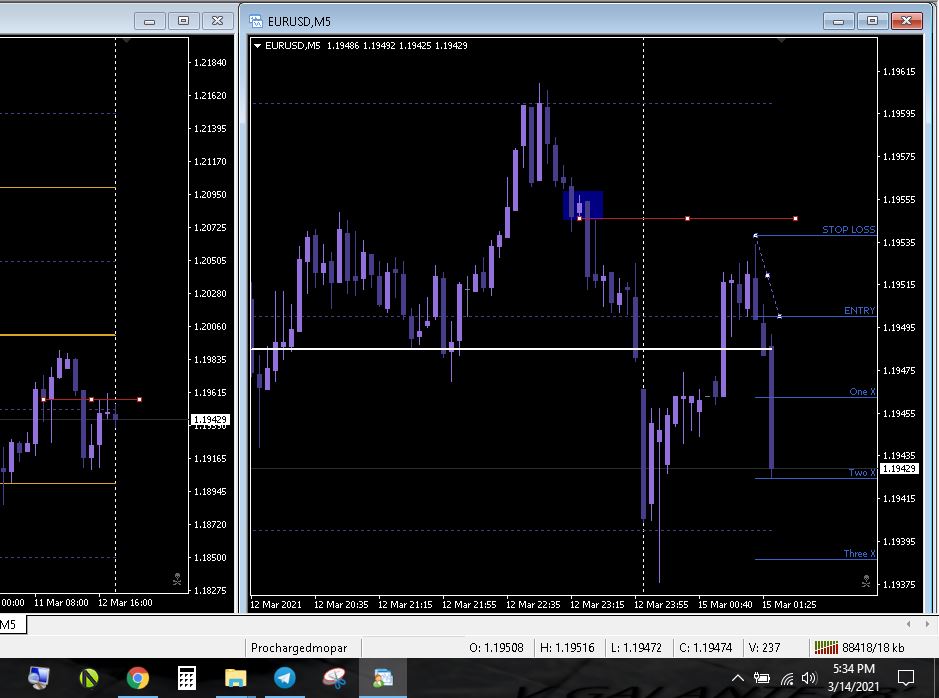Open the Wi-Fi network icon in the tray
This screenshot has height=698, width=939.
point(787,678)
